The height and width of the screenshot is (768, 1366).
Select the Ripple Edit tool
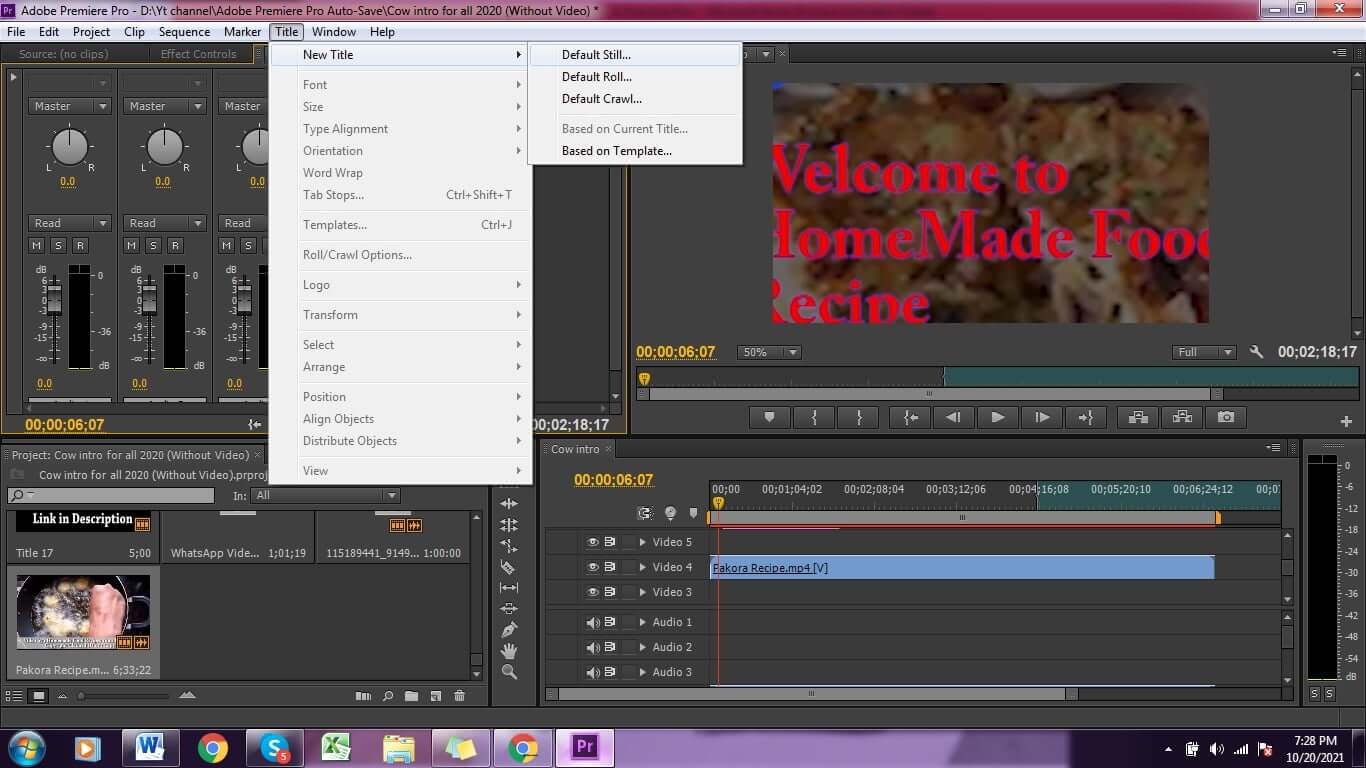click(x=509, y=504)
